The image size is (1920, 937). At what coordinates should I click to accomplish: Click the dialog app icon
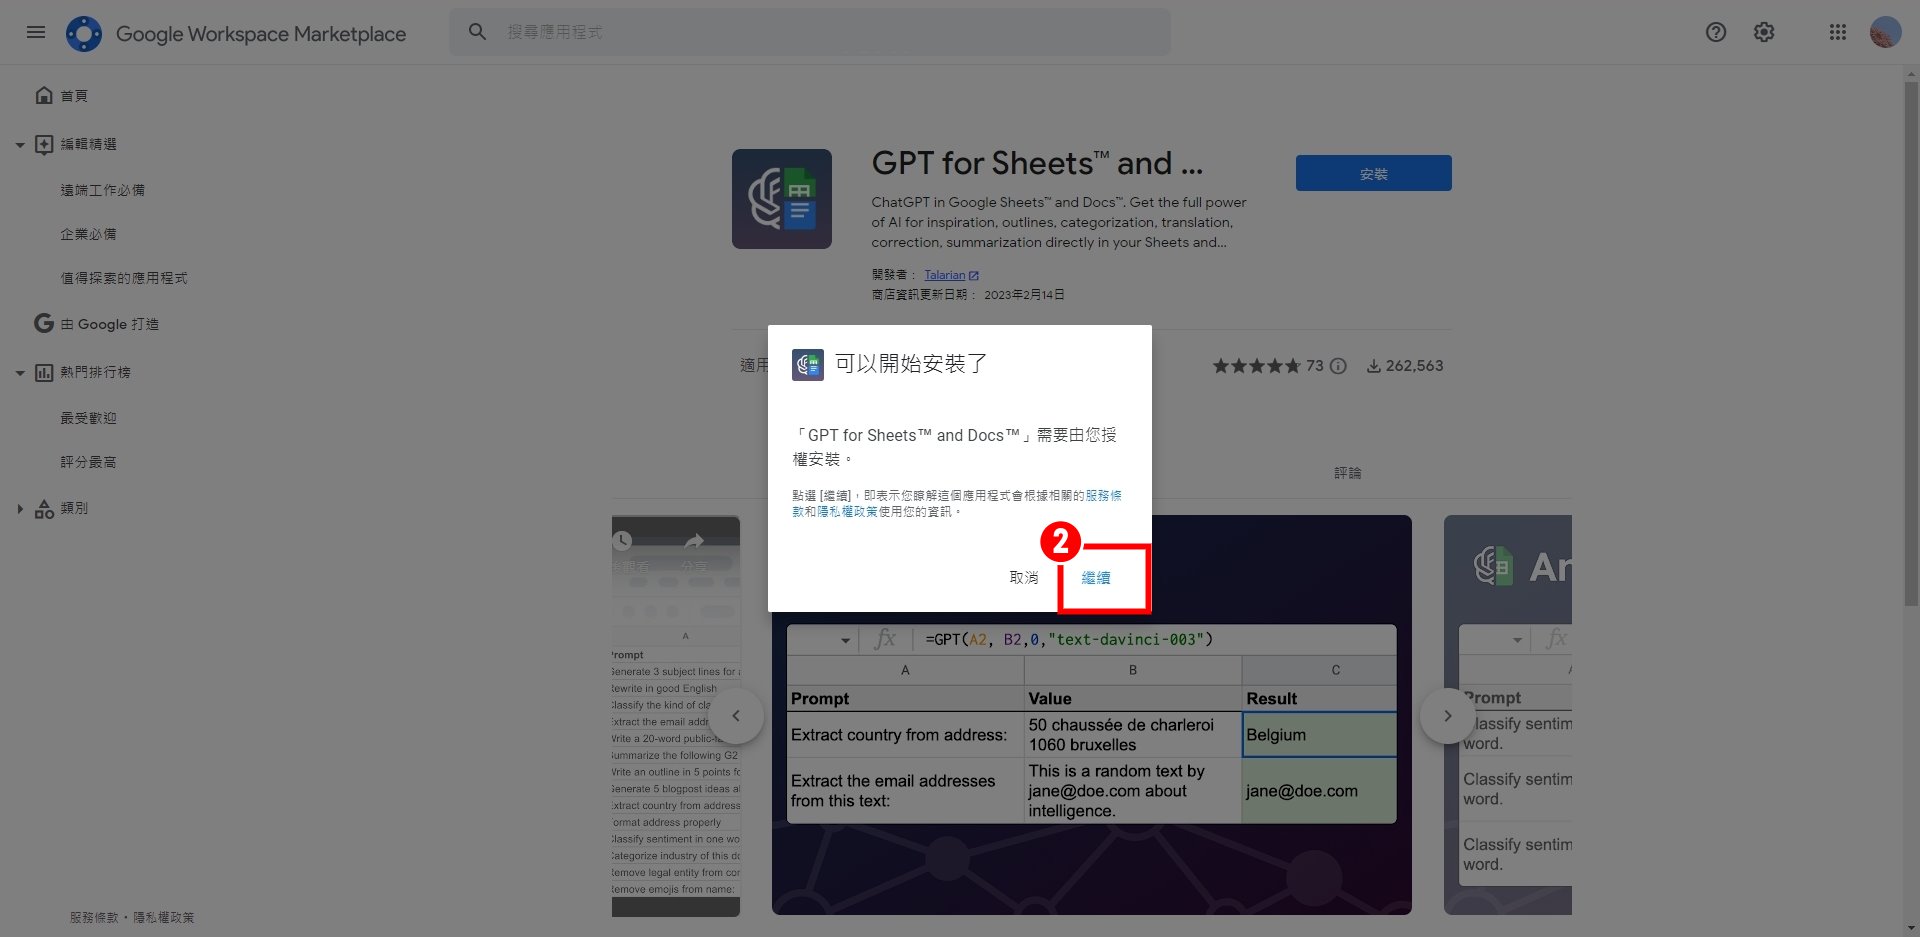click(808, 365)
